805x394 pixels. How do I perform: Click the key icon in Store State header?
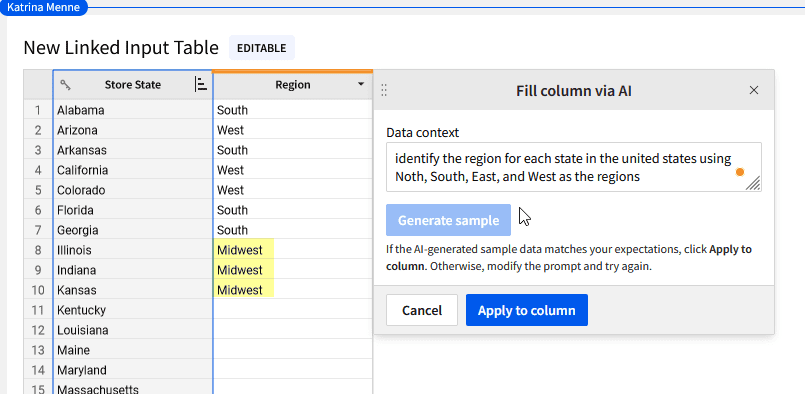pyautogui.click(x=65, y=84)
